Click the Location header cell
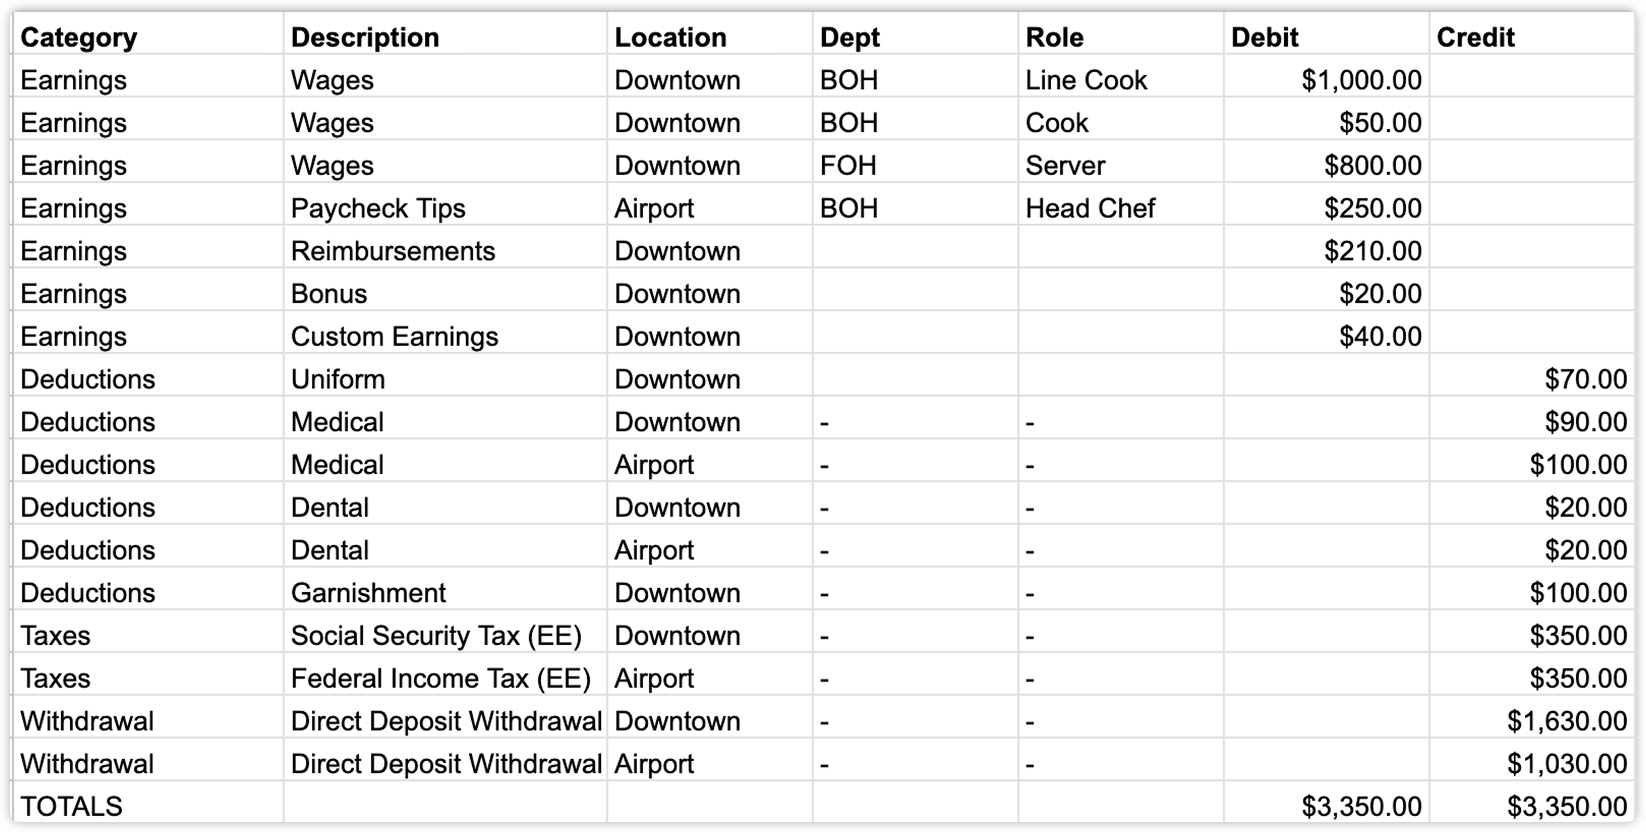The height and width of the screenshot is (832, 1646). [x=670, y=37]
